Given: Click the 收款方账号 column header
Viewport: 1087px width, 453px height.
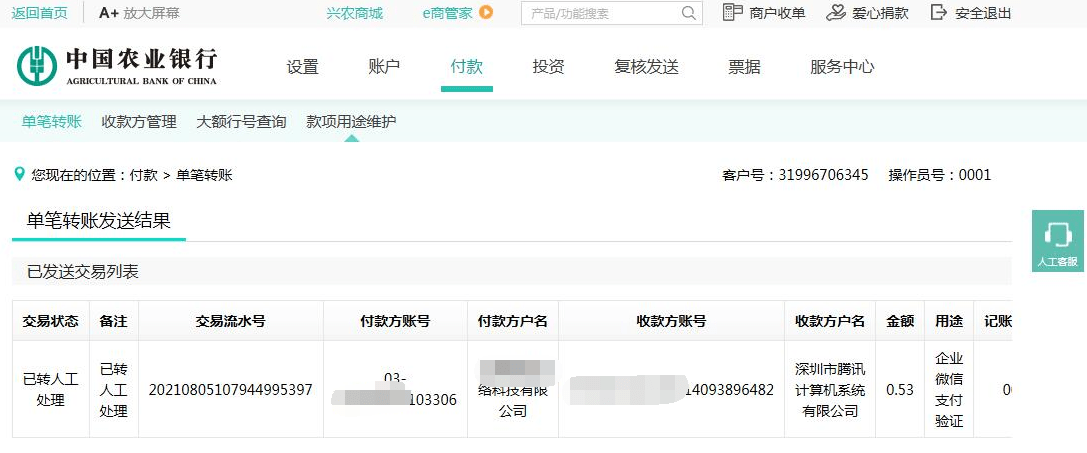Looking at the screenshot, I should (x=671, y=321).
